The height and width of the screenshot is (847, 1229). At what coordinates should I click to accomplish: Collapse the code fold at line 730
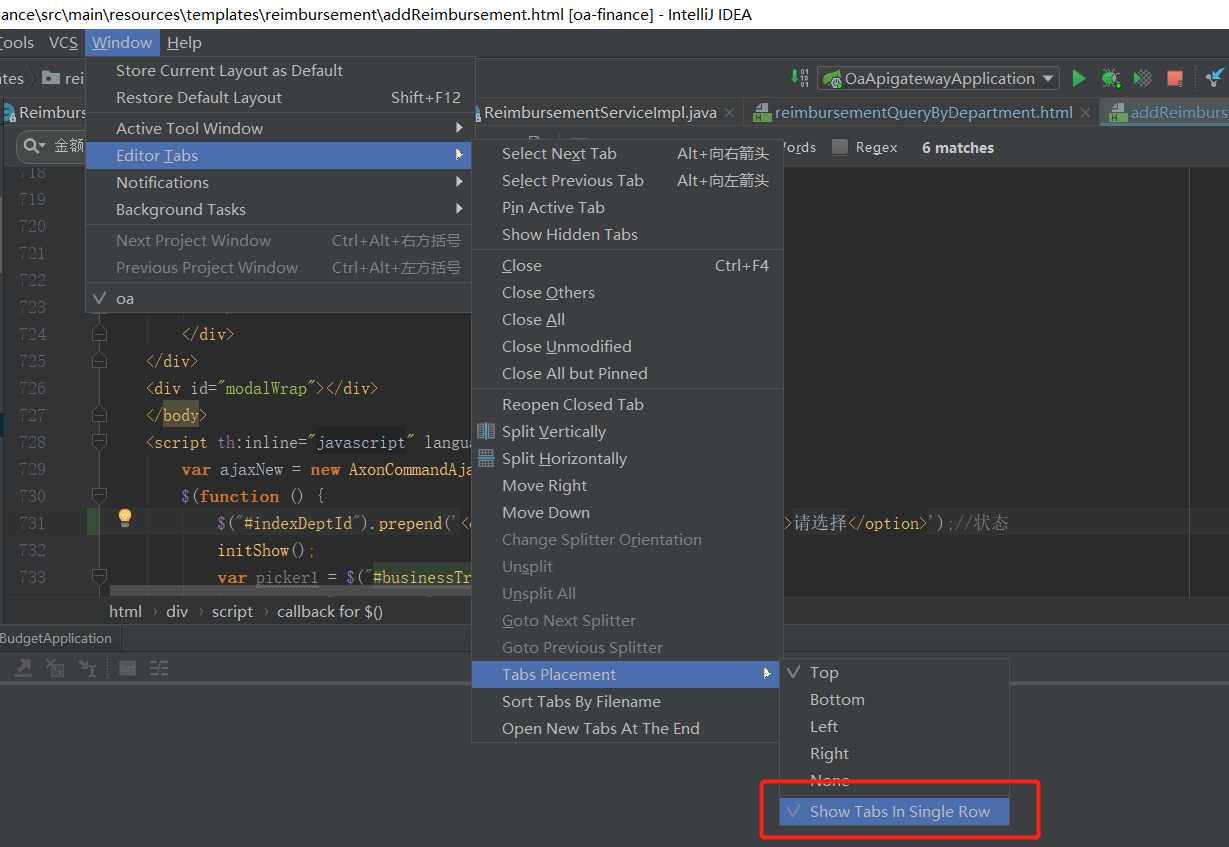tap(99, 495)
